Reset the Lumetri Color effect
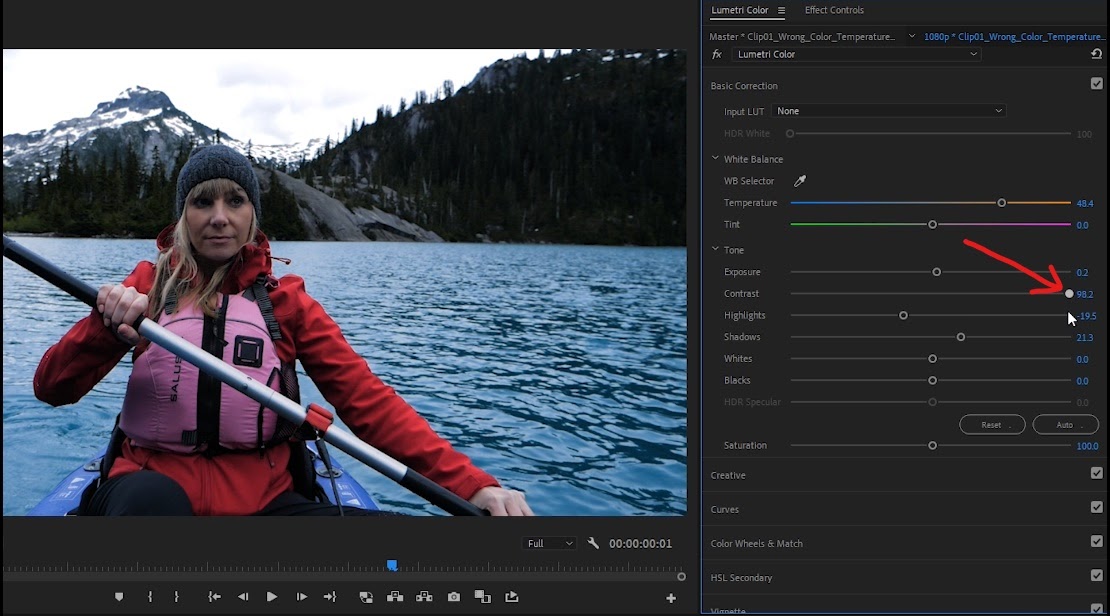 coord(1097,54)
